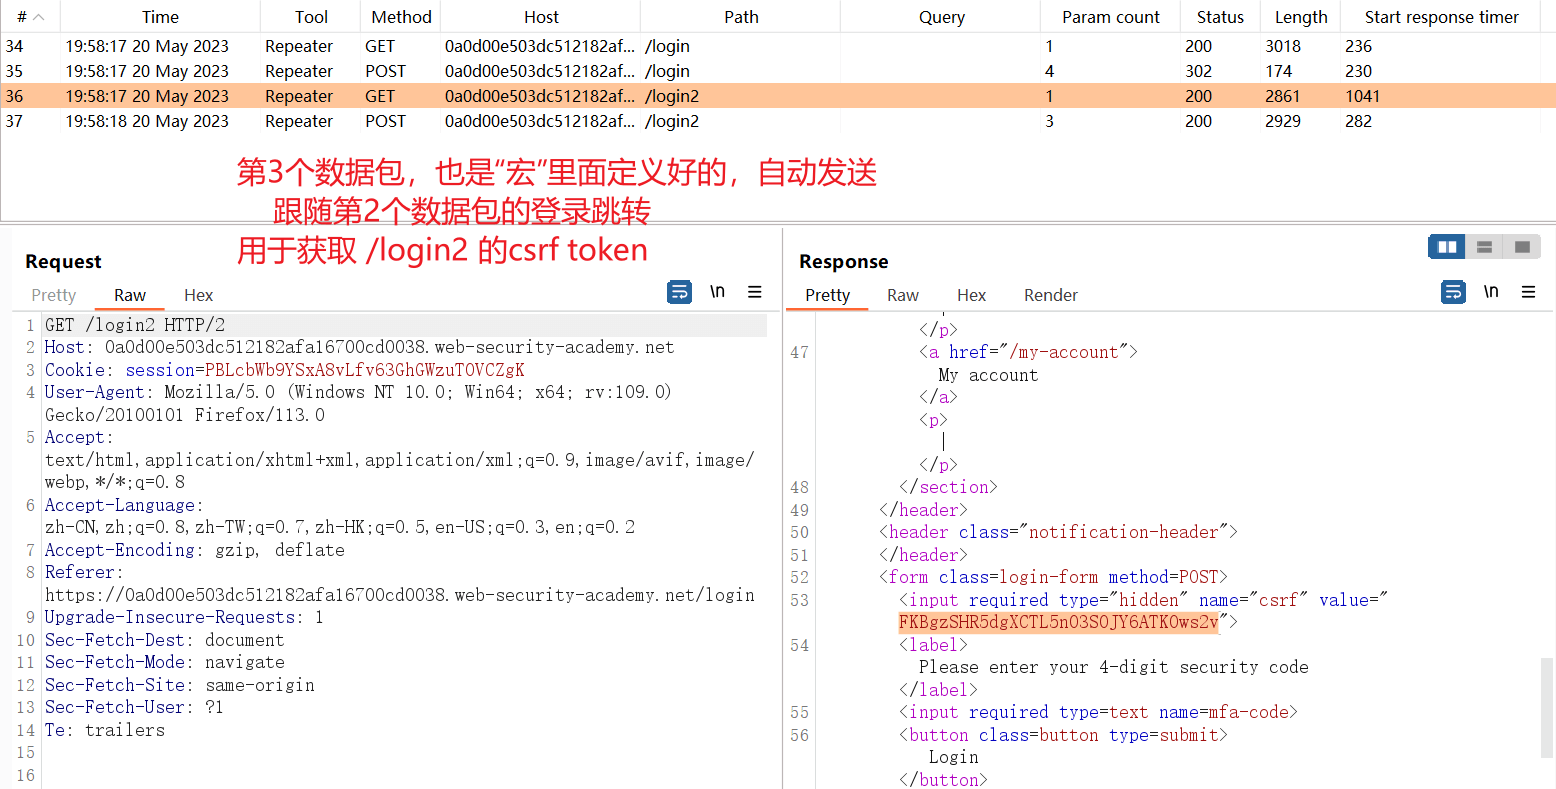Sort history by the Length column
Screen dimensions: 1556x789
(x=1300, y=17)
